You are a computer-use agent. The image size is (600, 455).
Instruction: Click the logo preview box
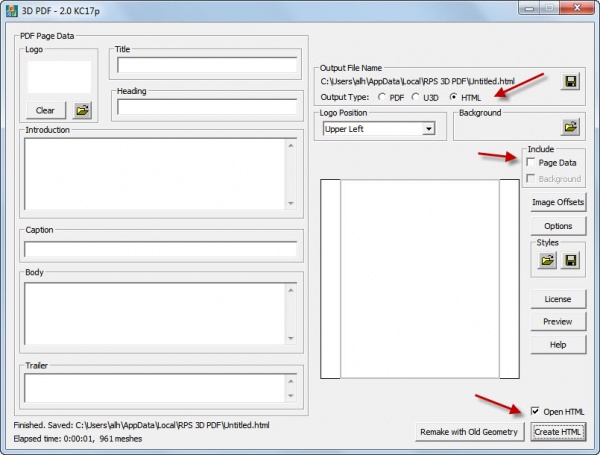tap(59, 77)
